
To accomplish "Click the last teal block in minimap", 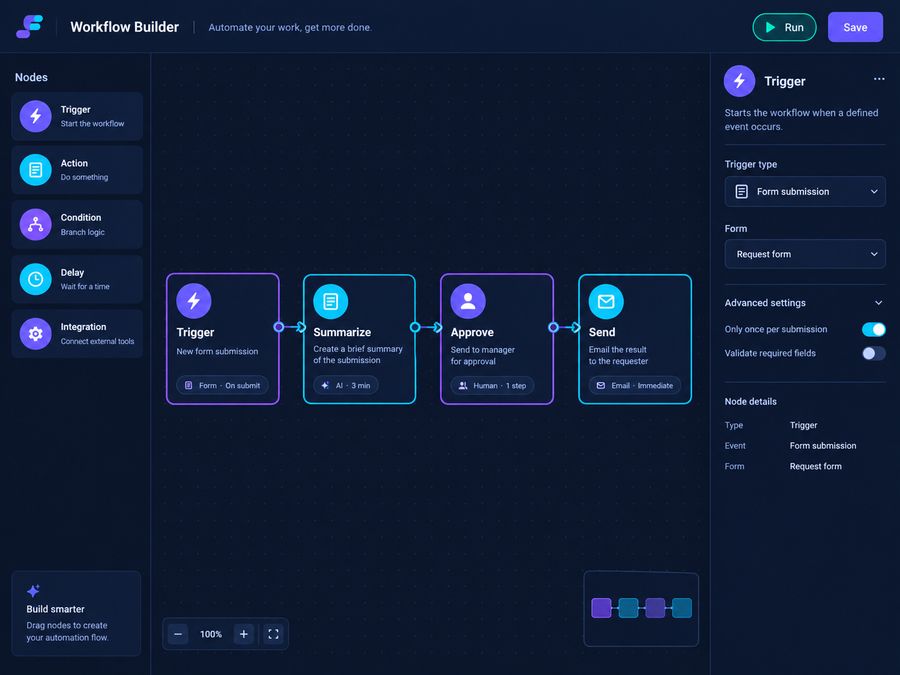I will click(x=681, y=608).
